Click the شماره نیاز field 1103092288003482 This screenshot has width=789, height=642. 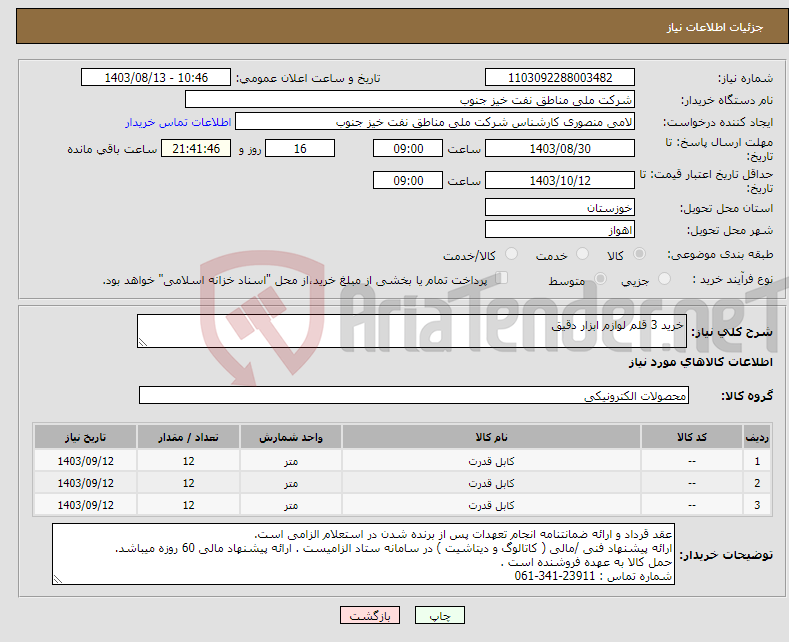(x=560, y=77)
